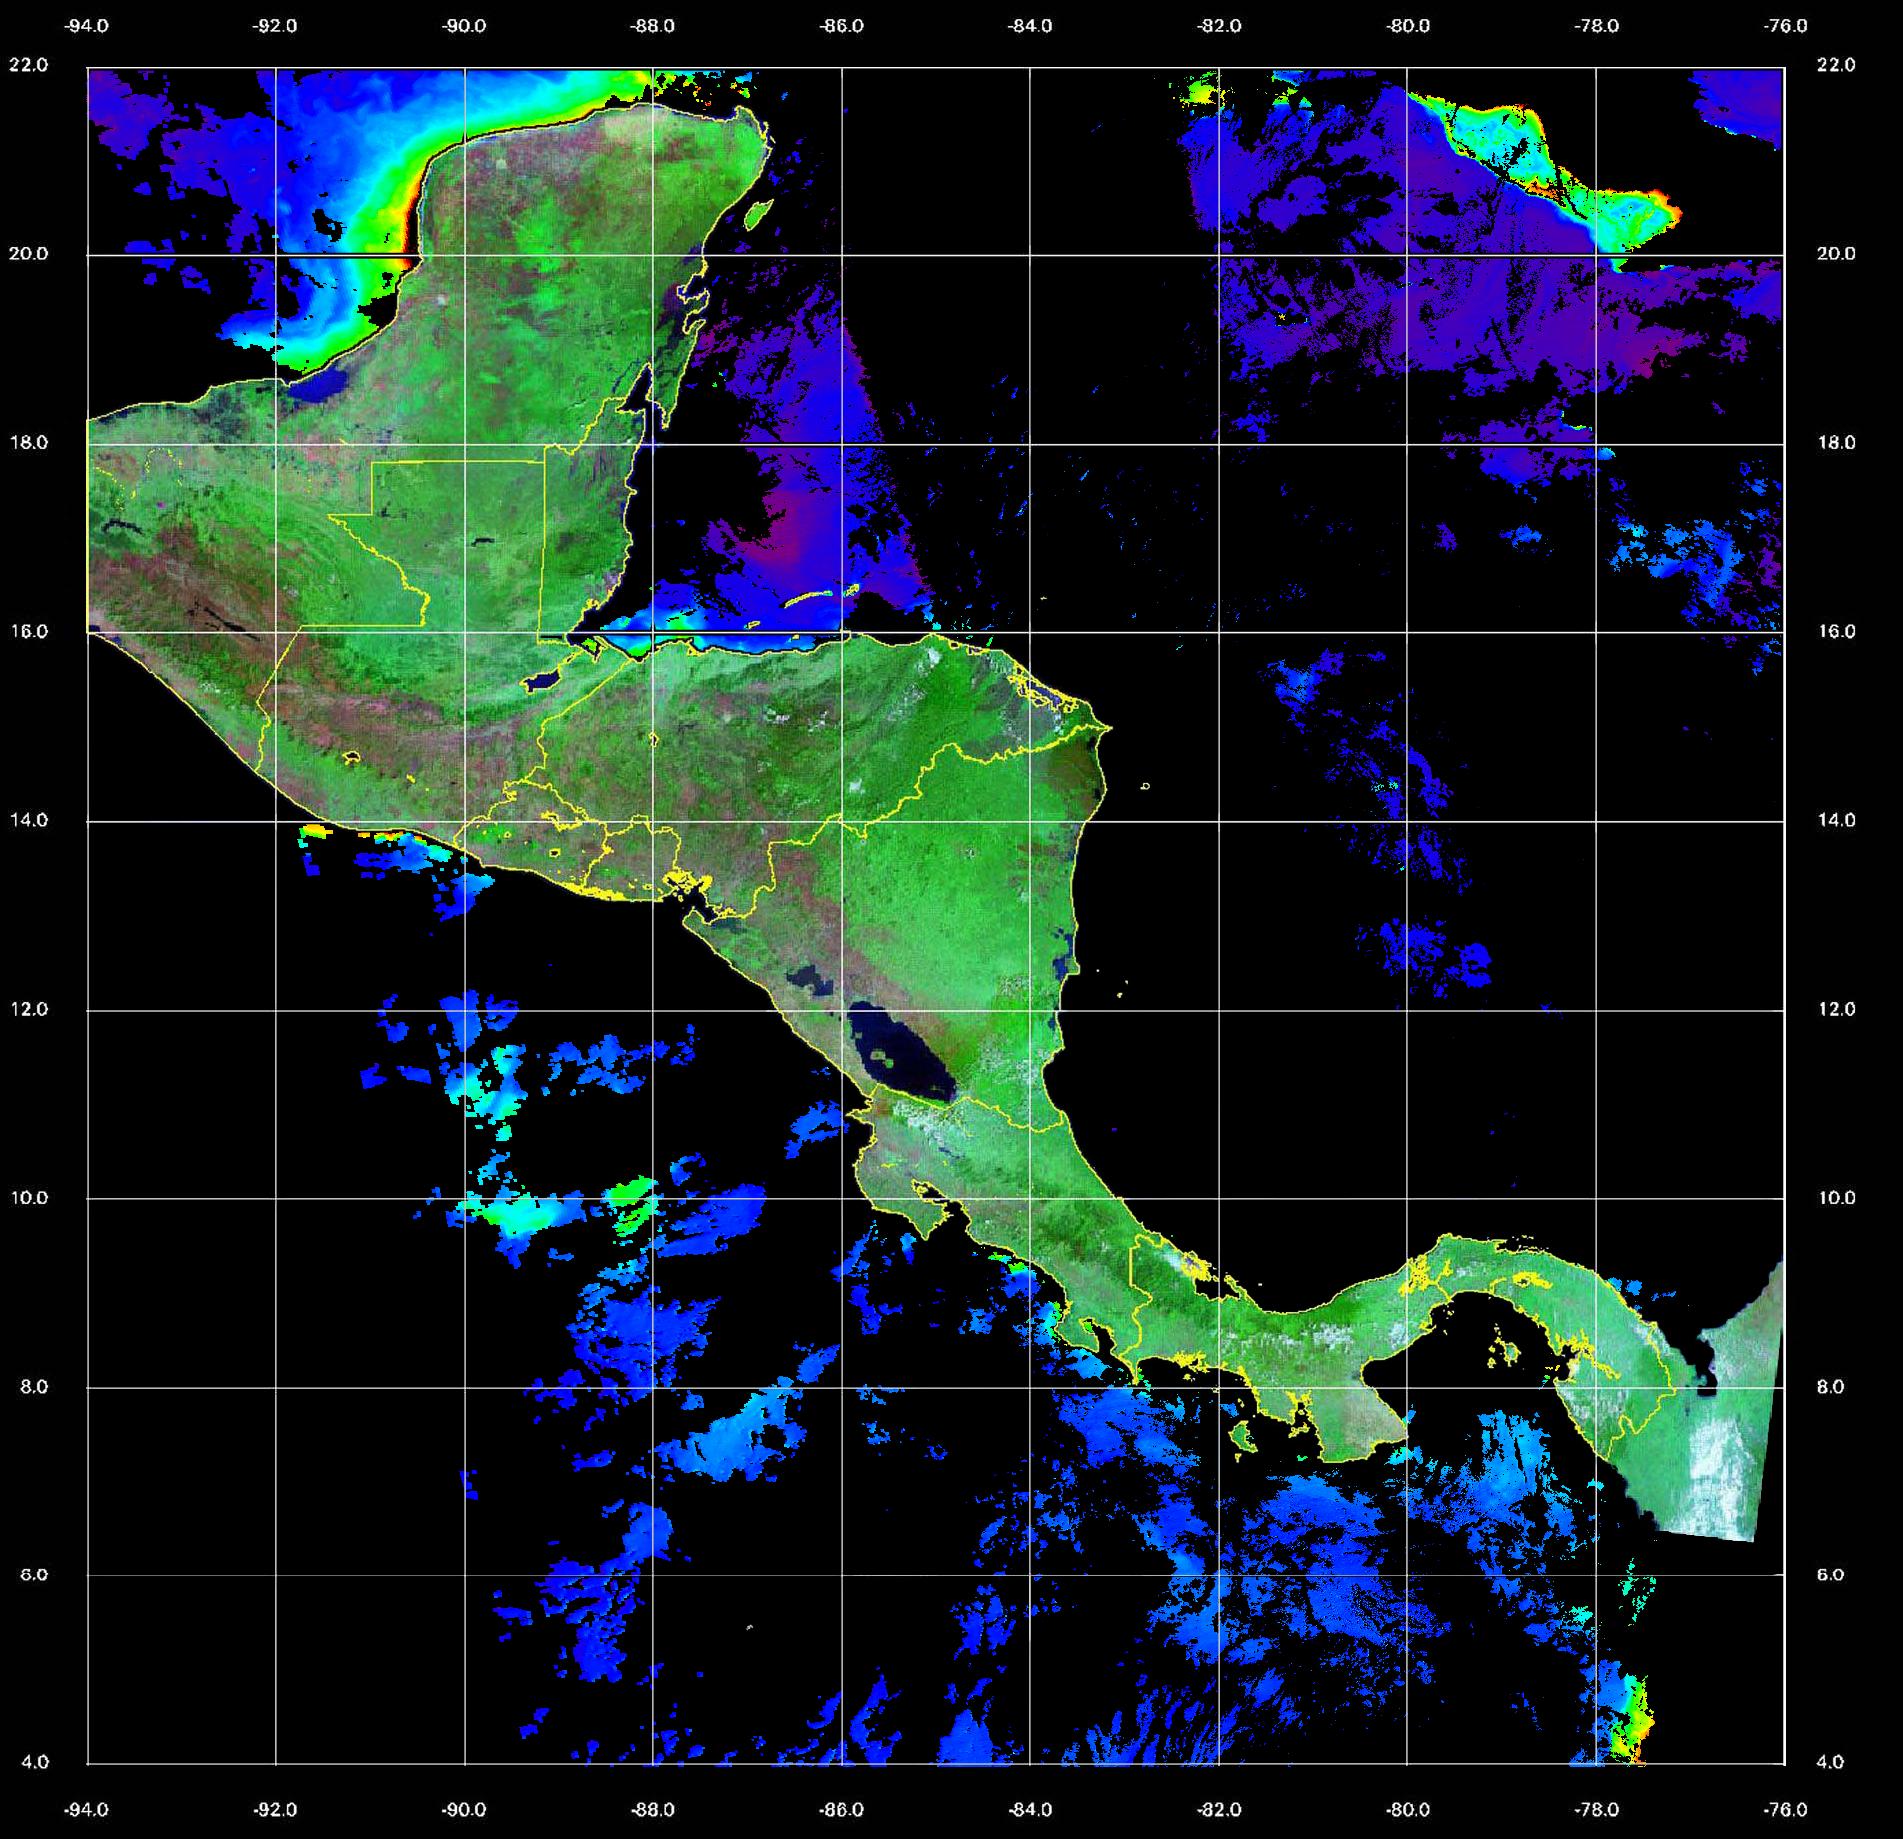Click the -80.0 label on bottom axis

tap(1407, 1810)
